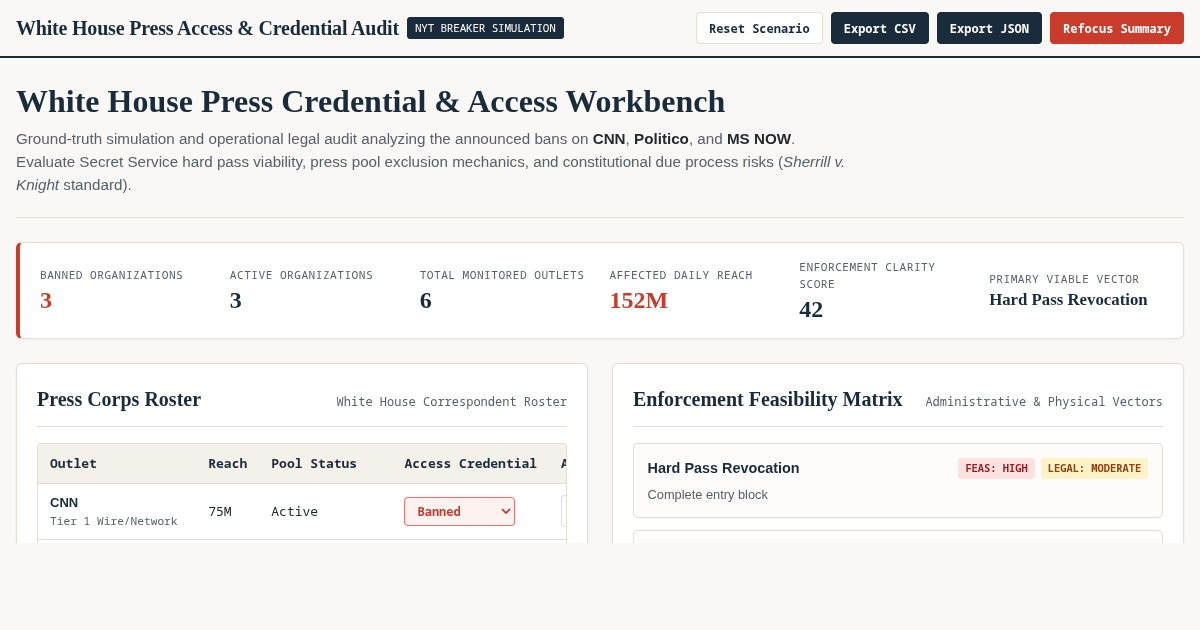Click the Tier 1 Wire/Network label
The width and height of the screenshot is (1200, 630).
coord(113,521)
